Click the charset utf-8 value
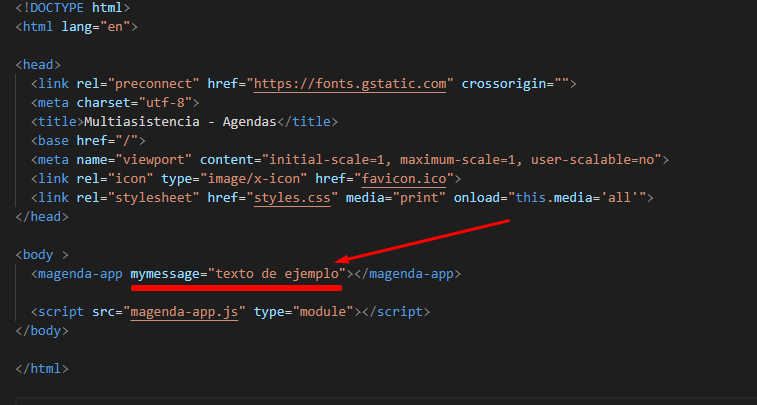 tap(171, 102)
